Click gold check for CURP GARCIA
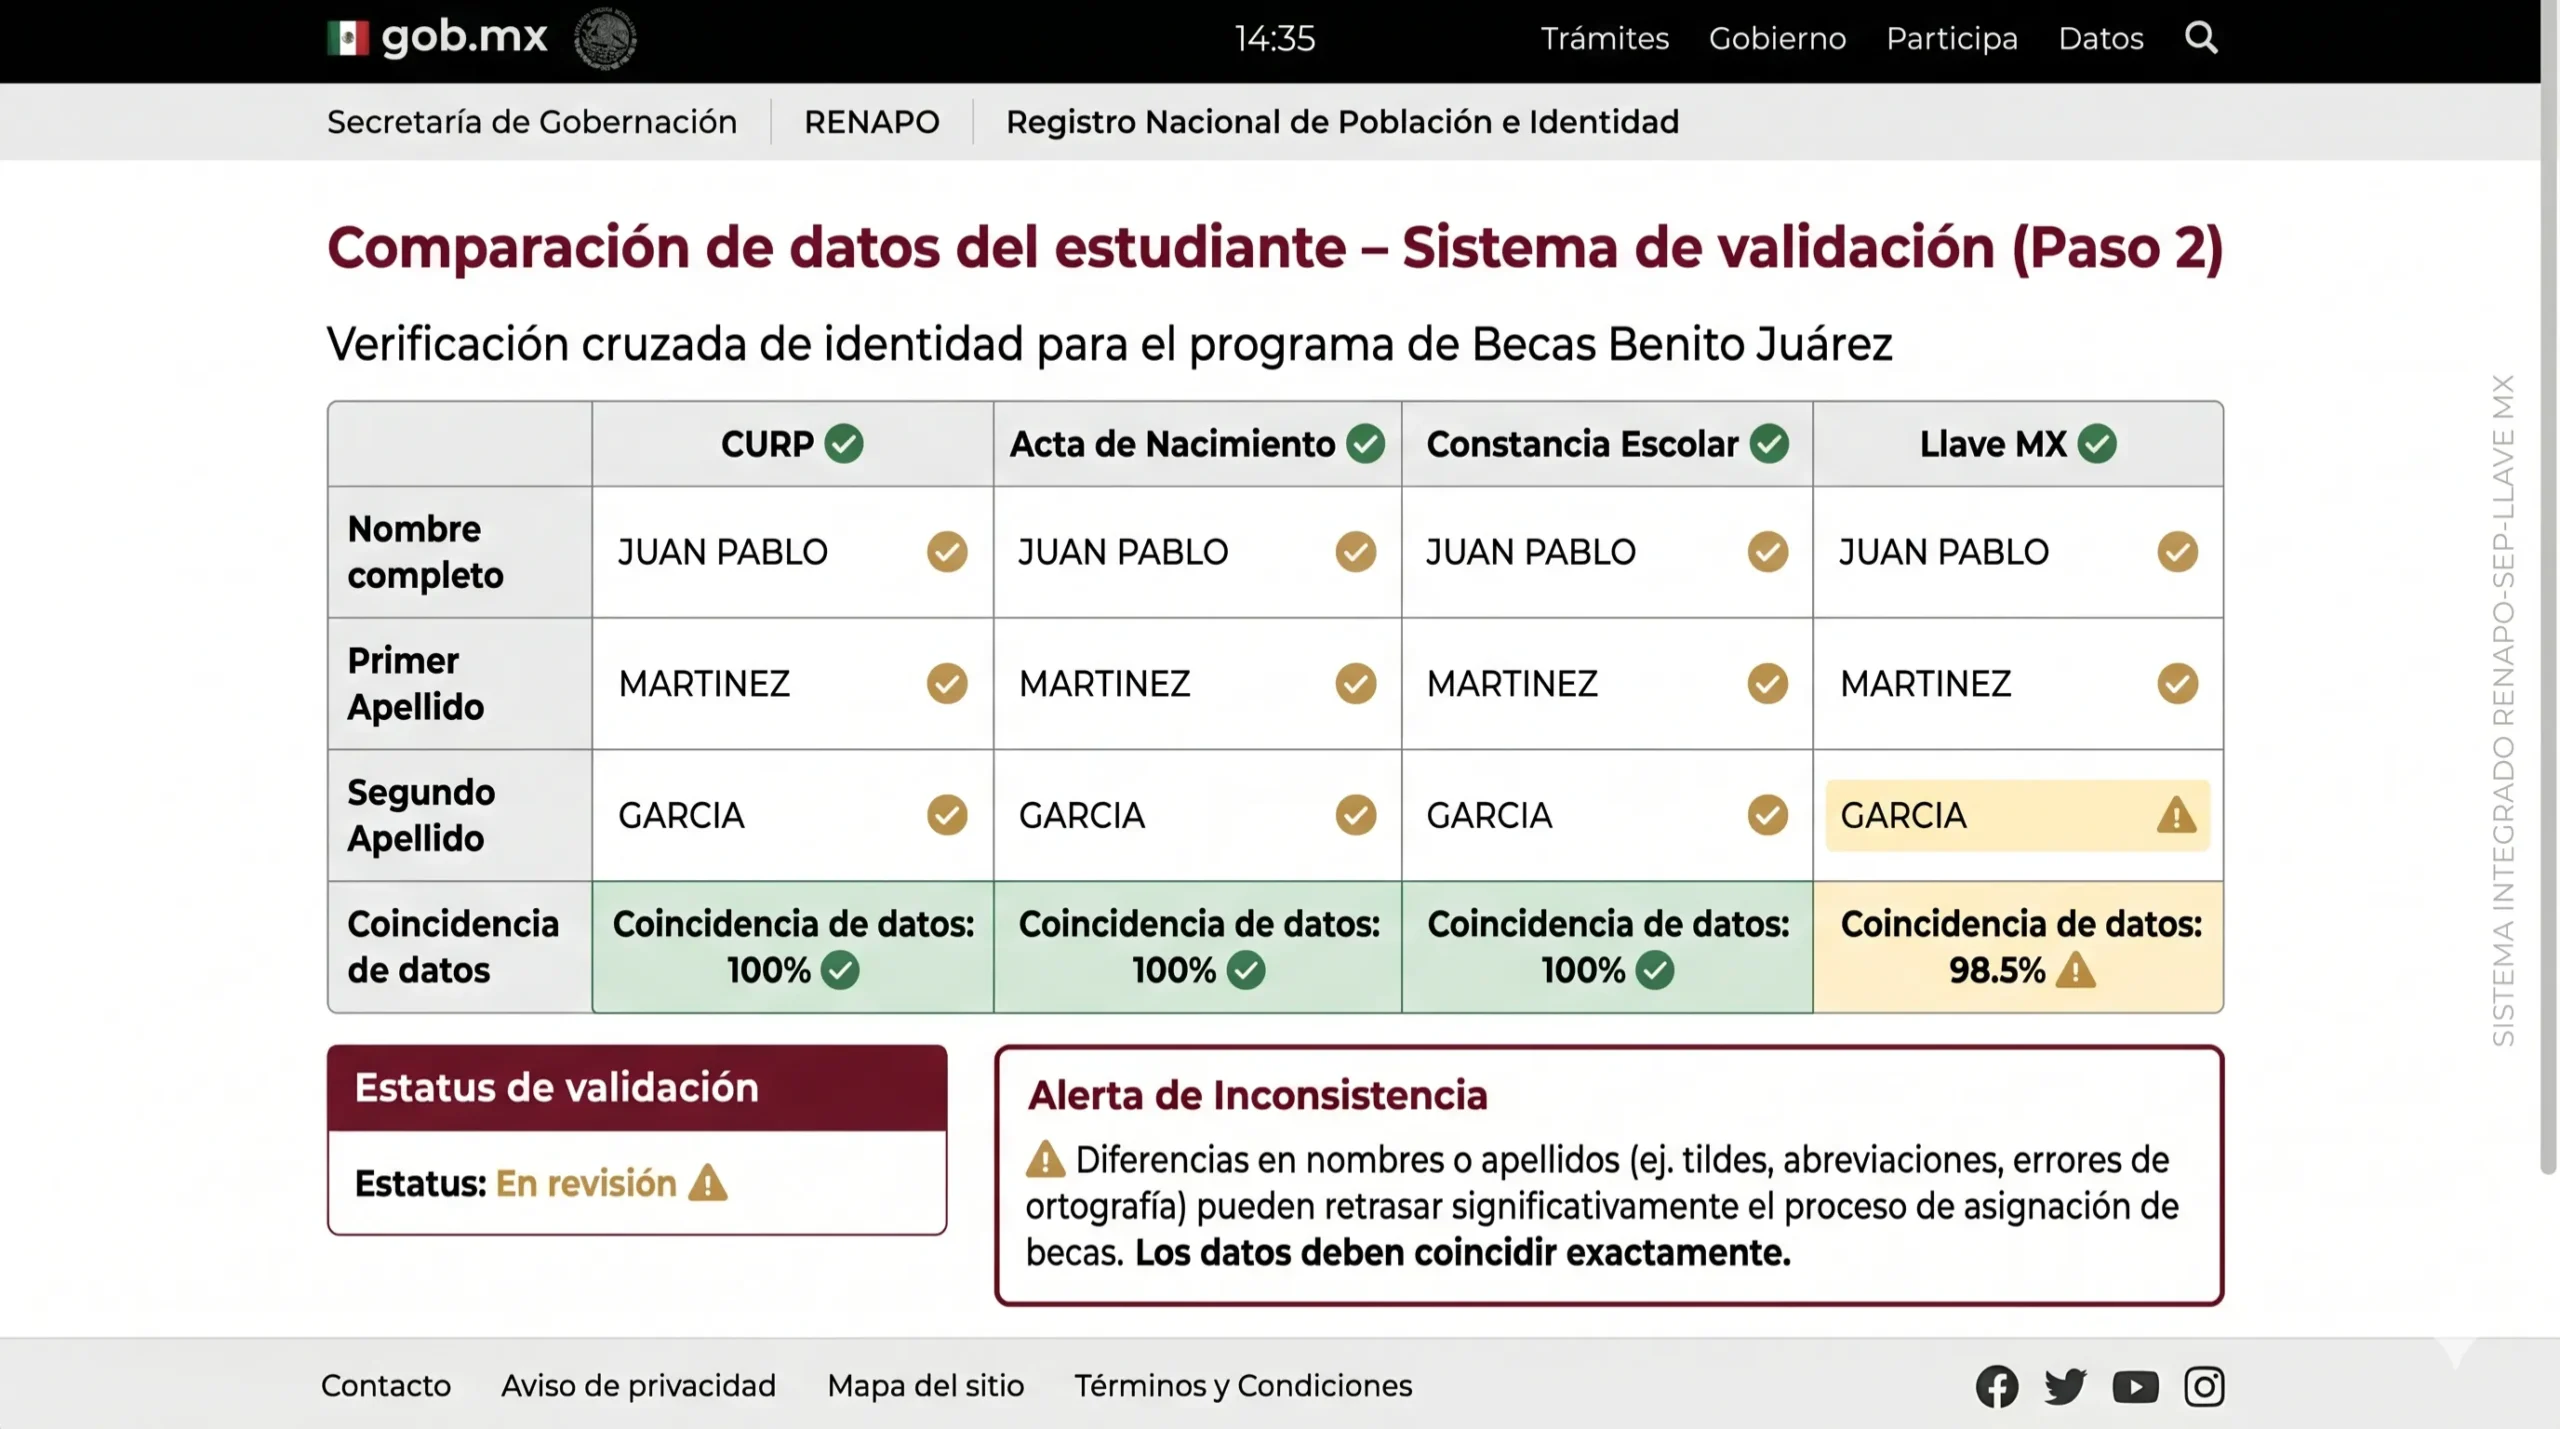Screen dimensions: 2560x1429 pyautogui.click(x=947, y=815)
